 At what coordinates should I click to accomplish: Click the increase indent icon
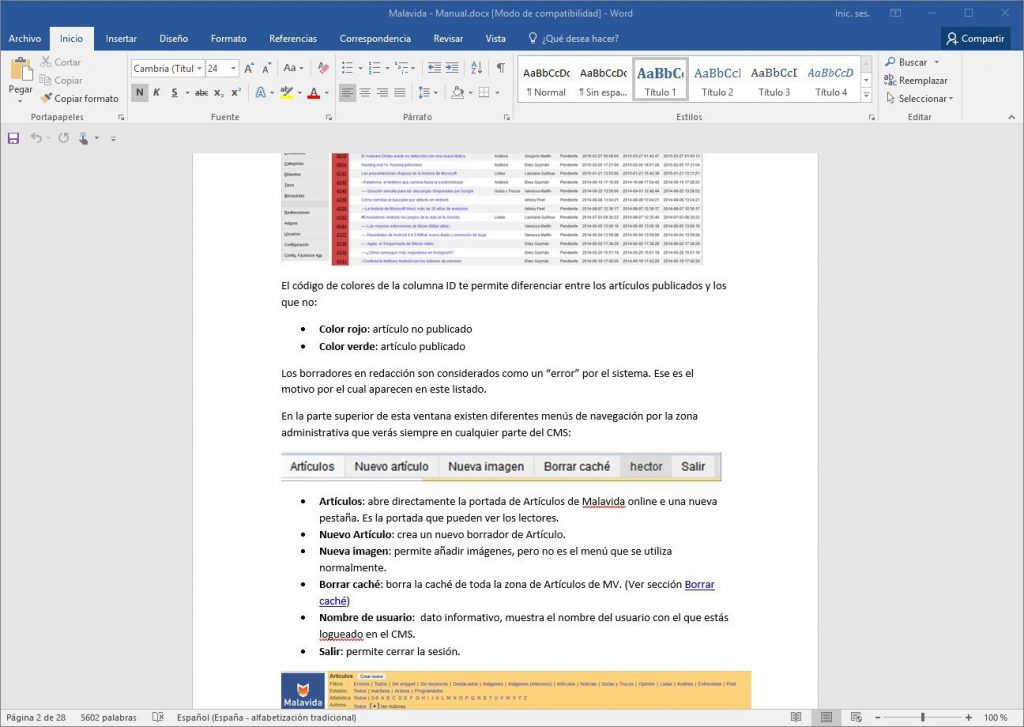451,68
